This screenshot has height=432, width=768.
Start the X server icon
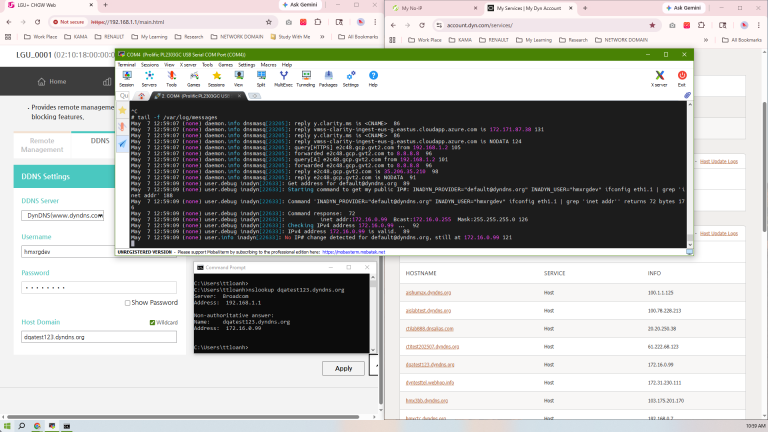coord(659,78)
